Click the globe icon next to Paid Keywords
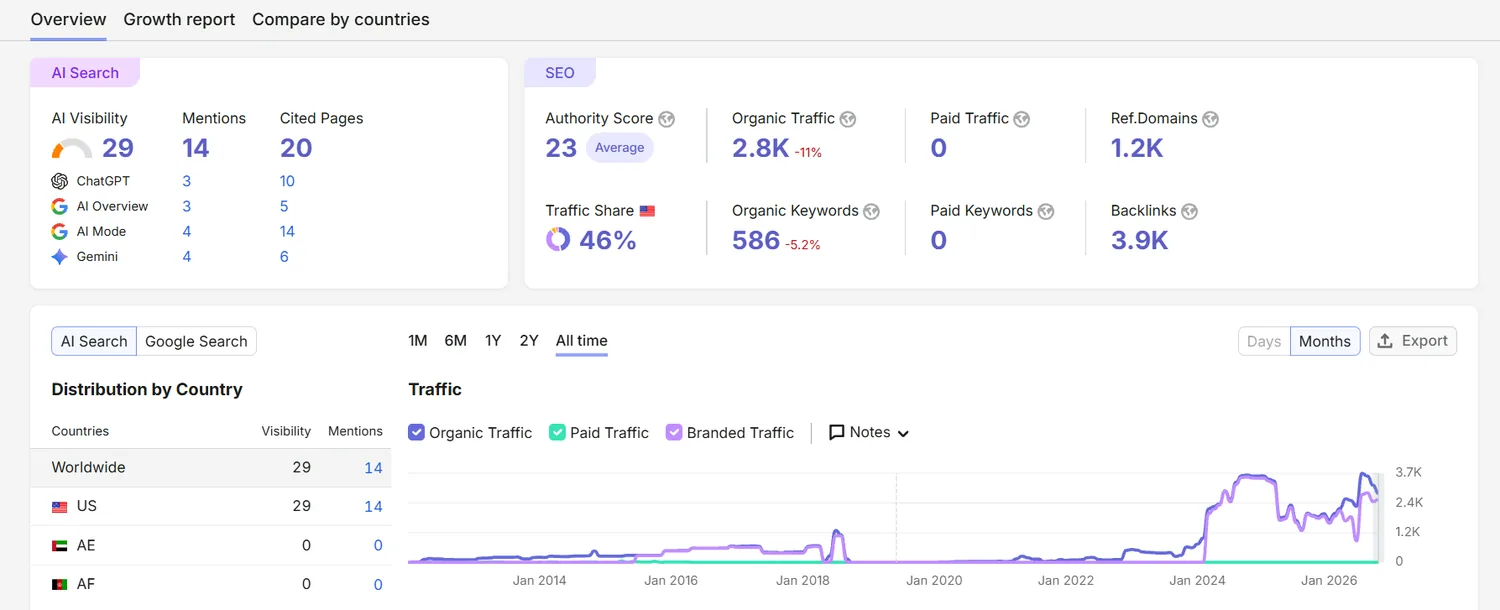Screen dimensions: 1500x610 point(1046,211)
